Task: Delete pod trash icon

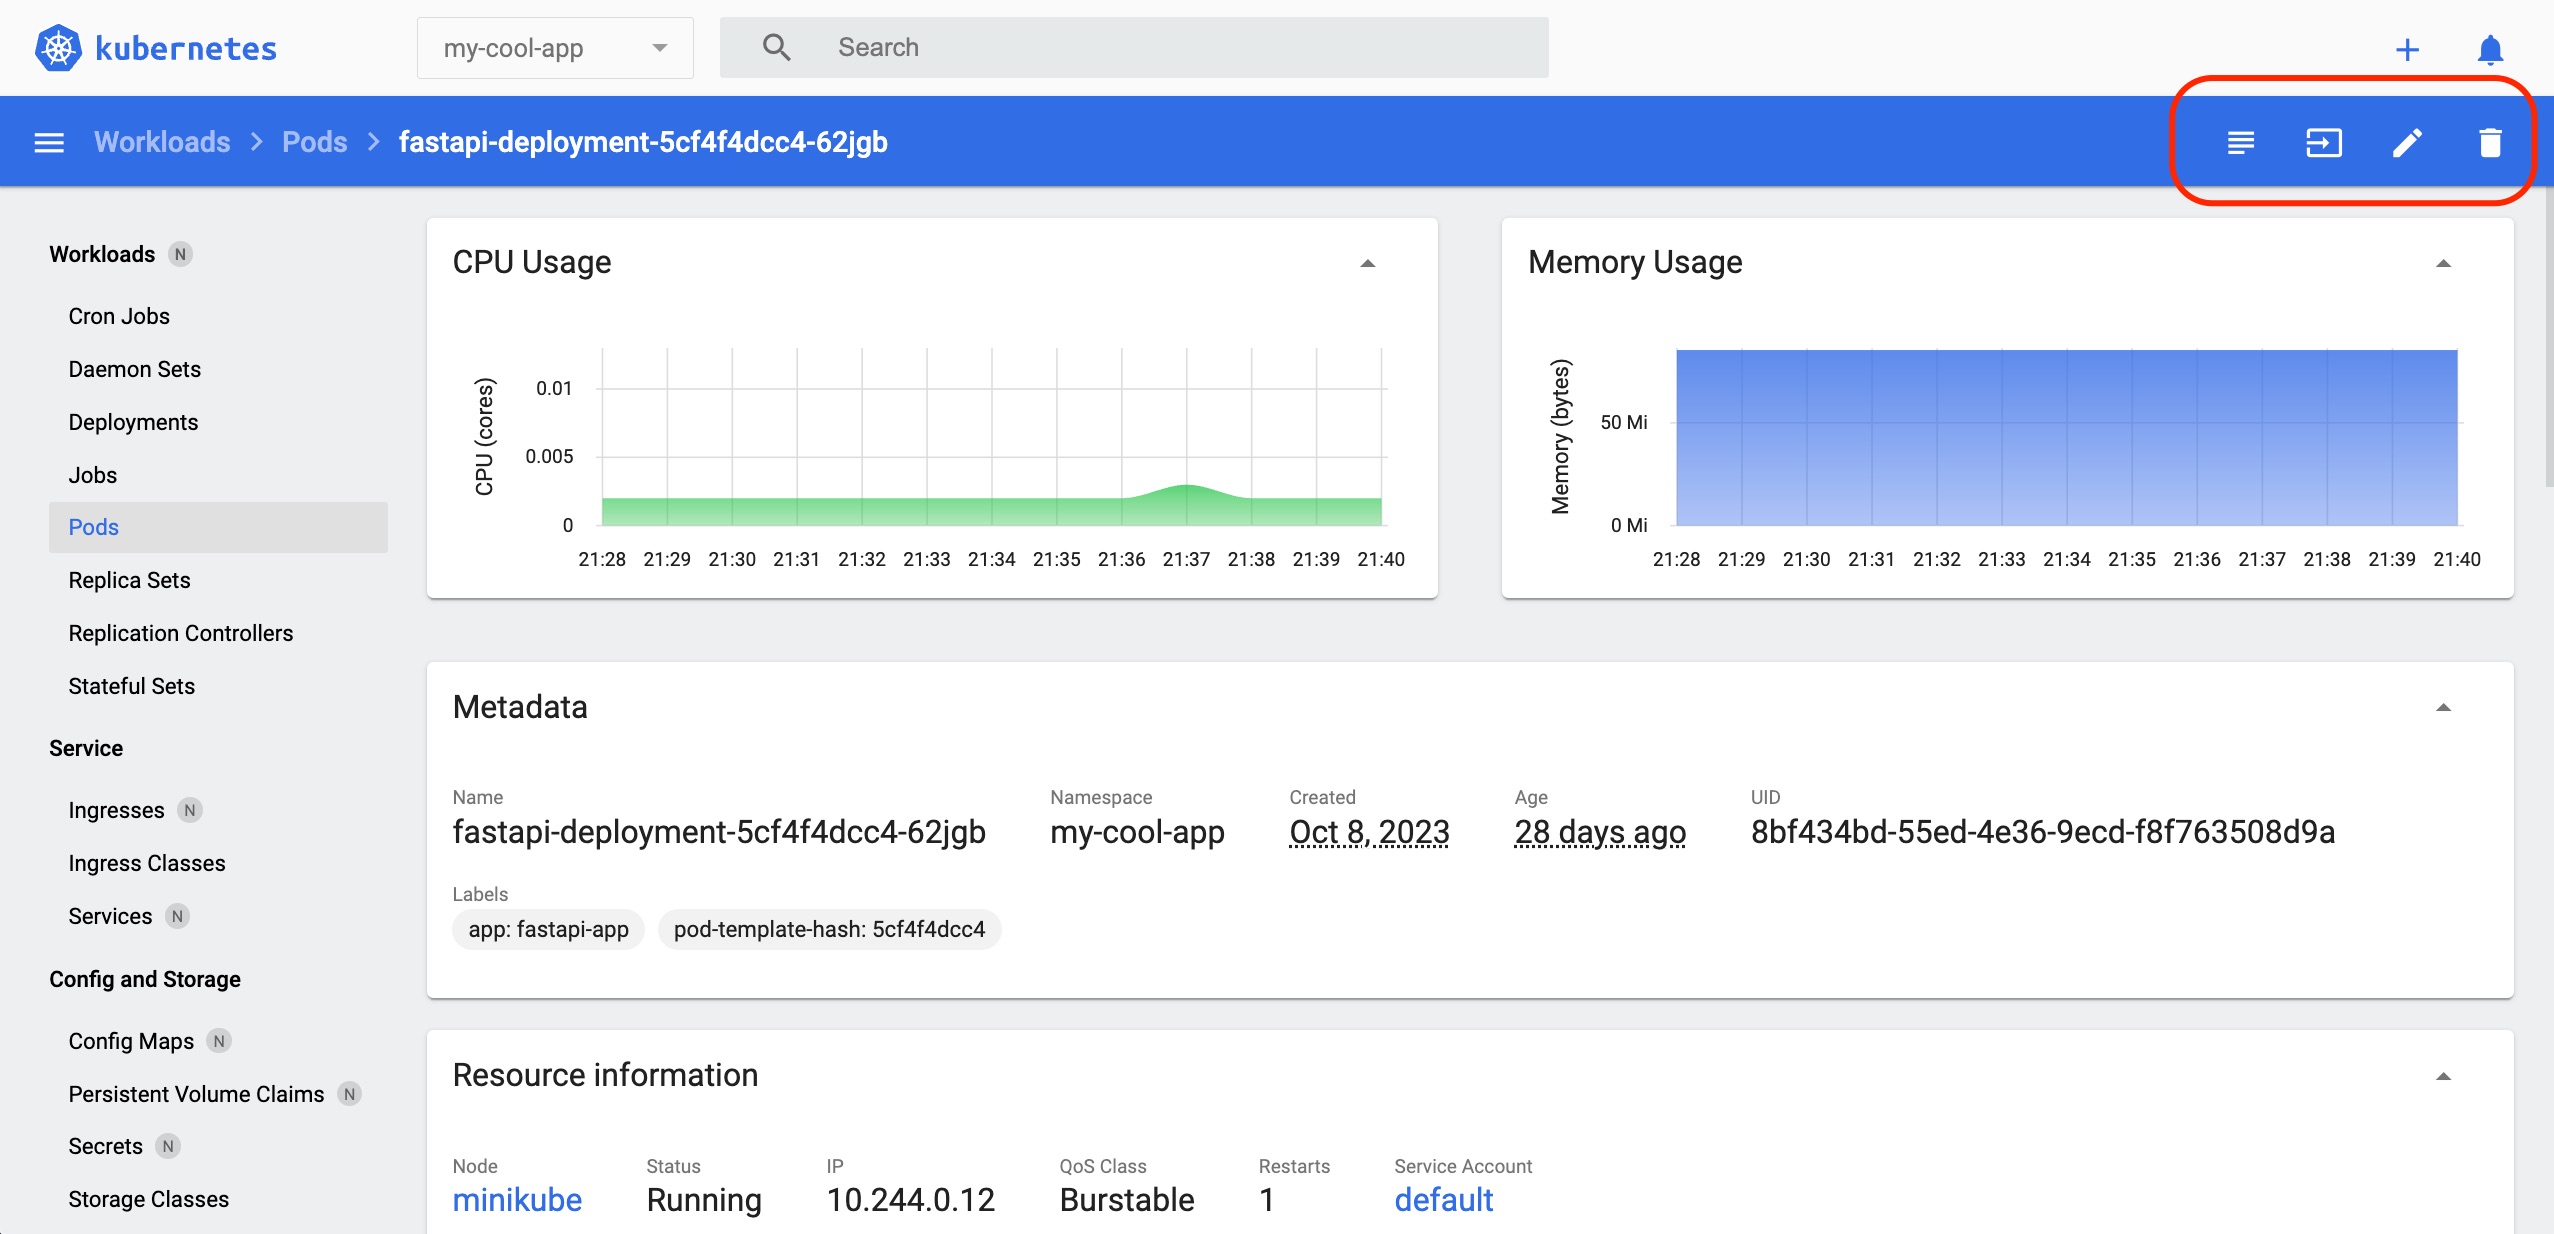Action: pos(2490,142)
